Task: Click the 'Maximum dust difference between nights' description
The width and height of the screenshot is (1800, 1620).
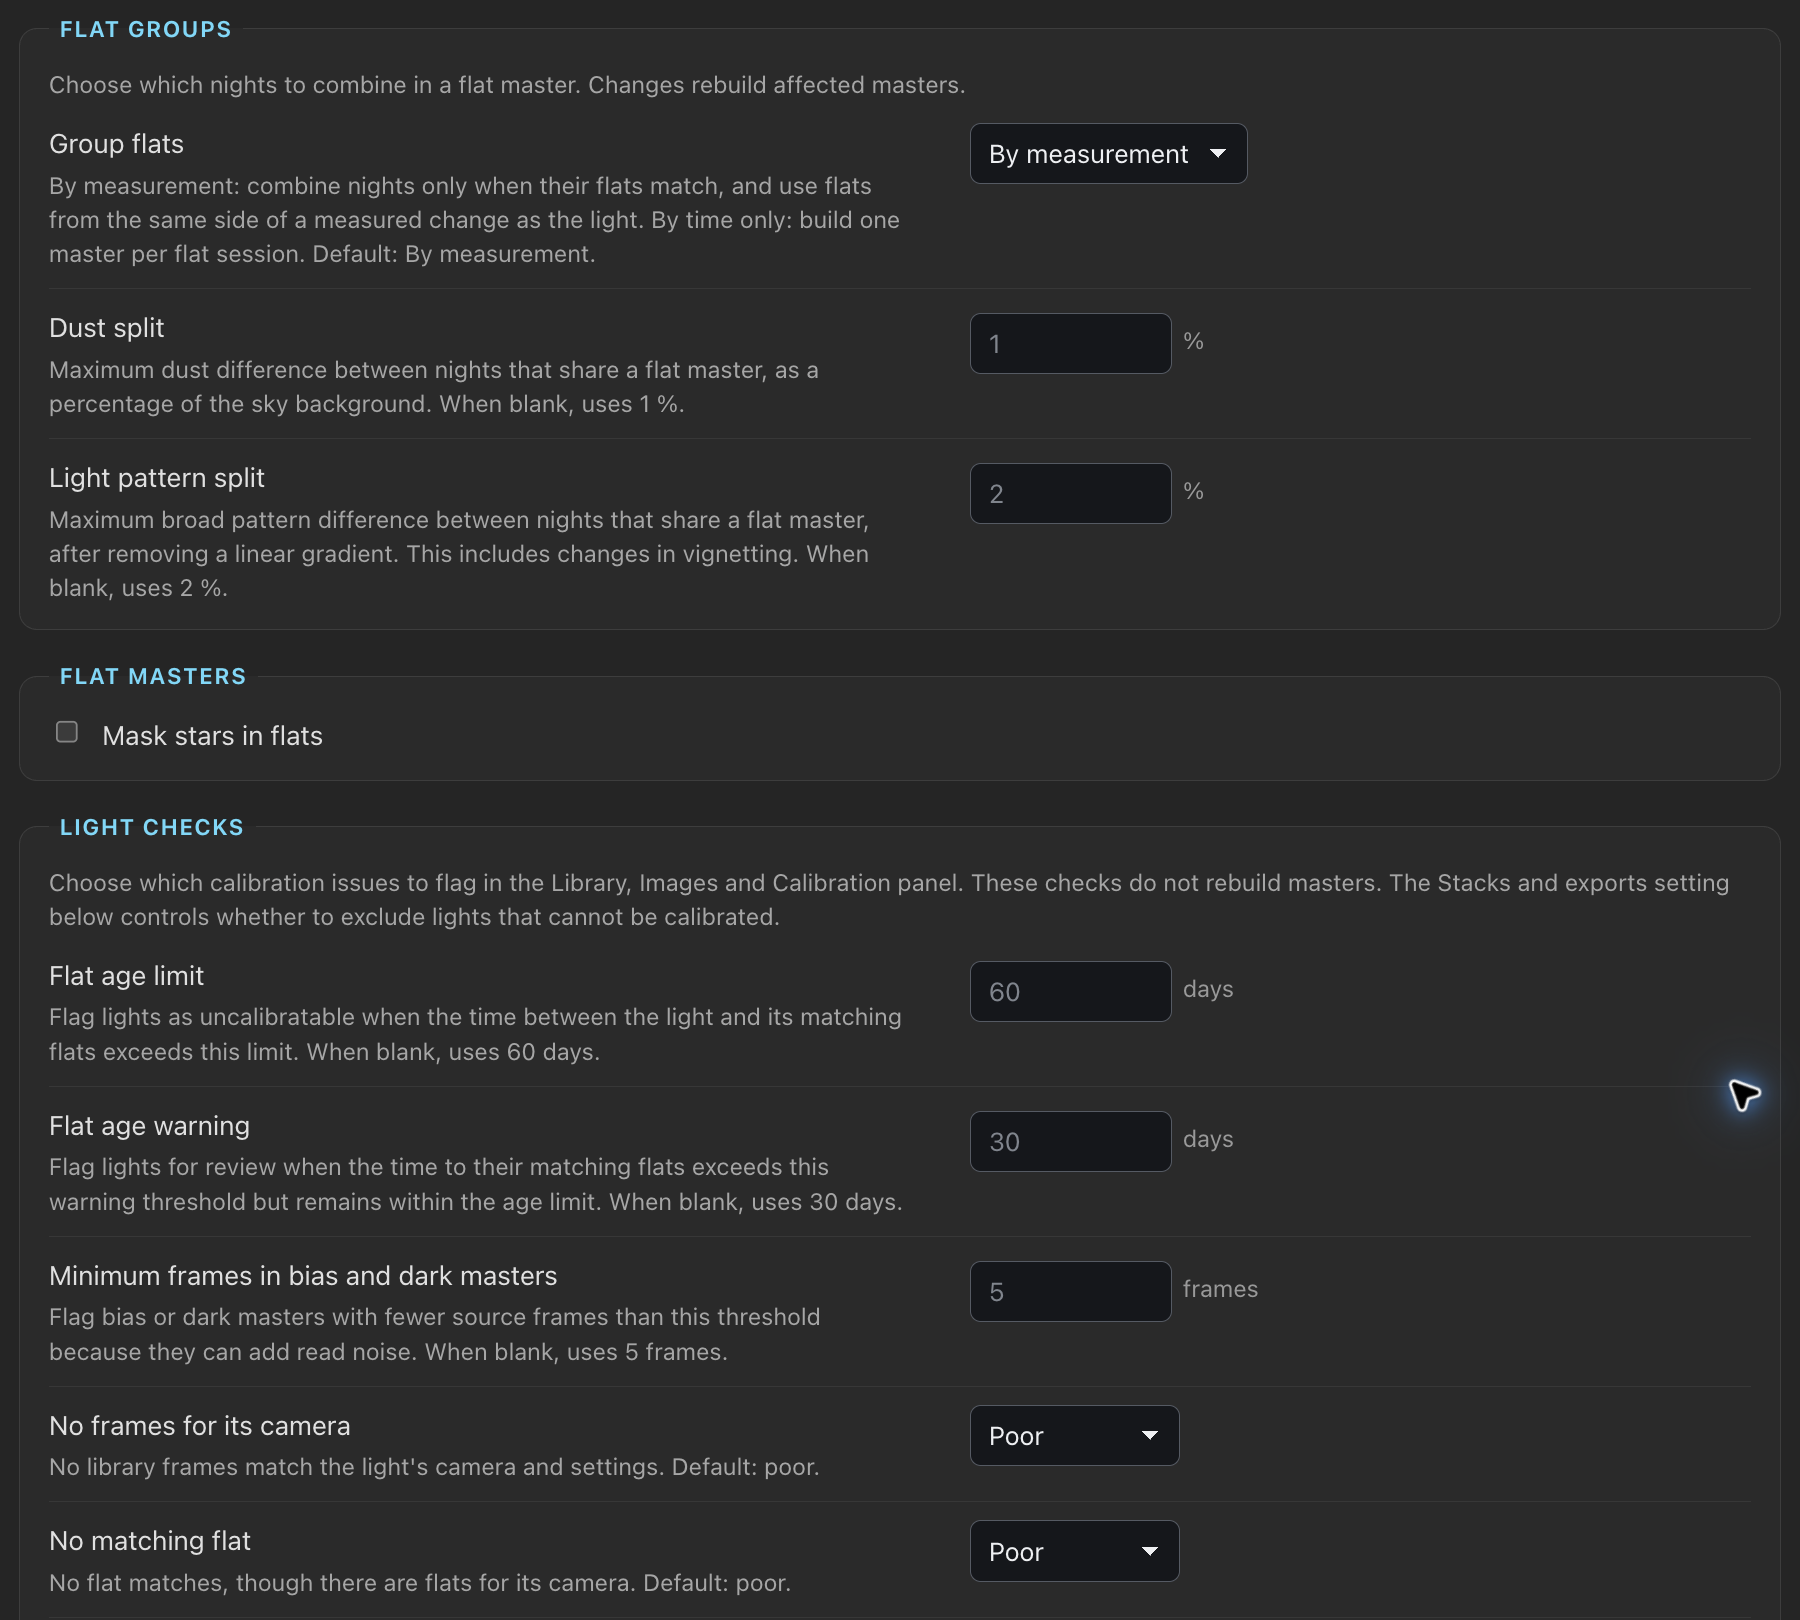Action: click(x=434, y=387)
